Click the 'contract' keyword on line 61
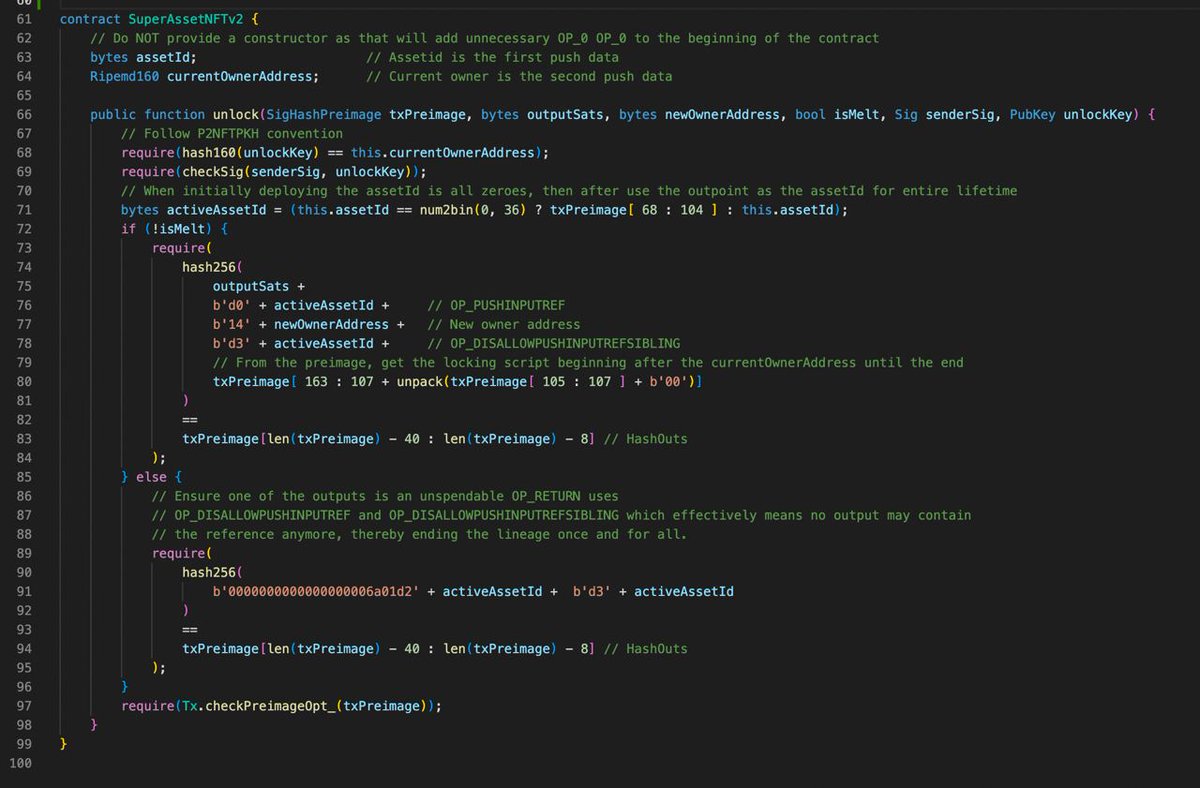The width and height of the screenshot is (1200, 788). [90, 19]
